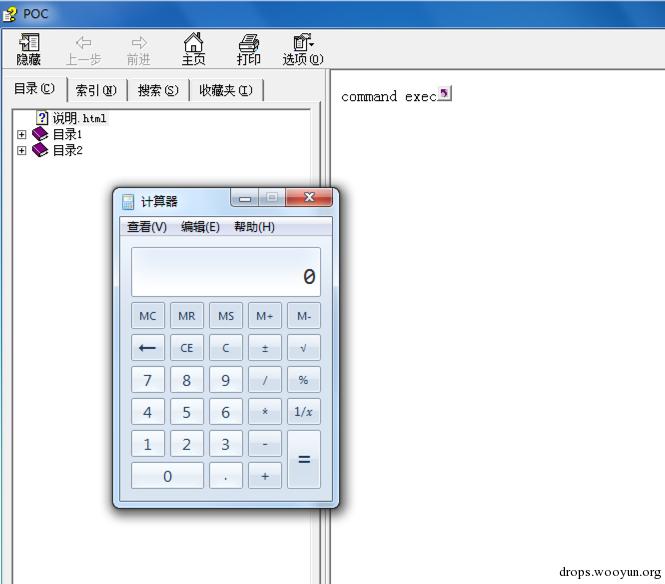
Task: Click digit 1 on the Calculator
Action: click(148, 444)
